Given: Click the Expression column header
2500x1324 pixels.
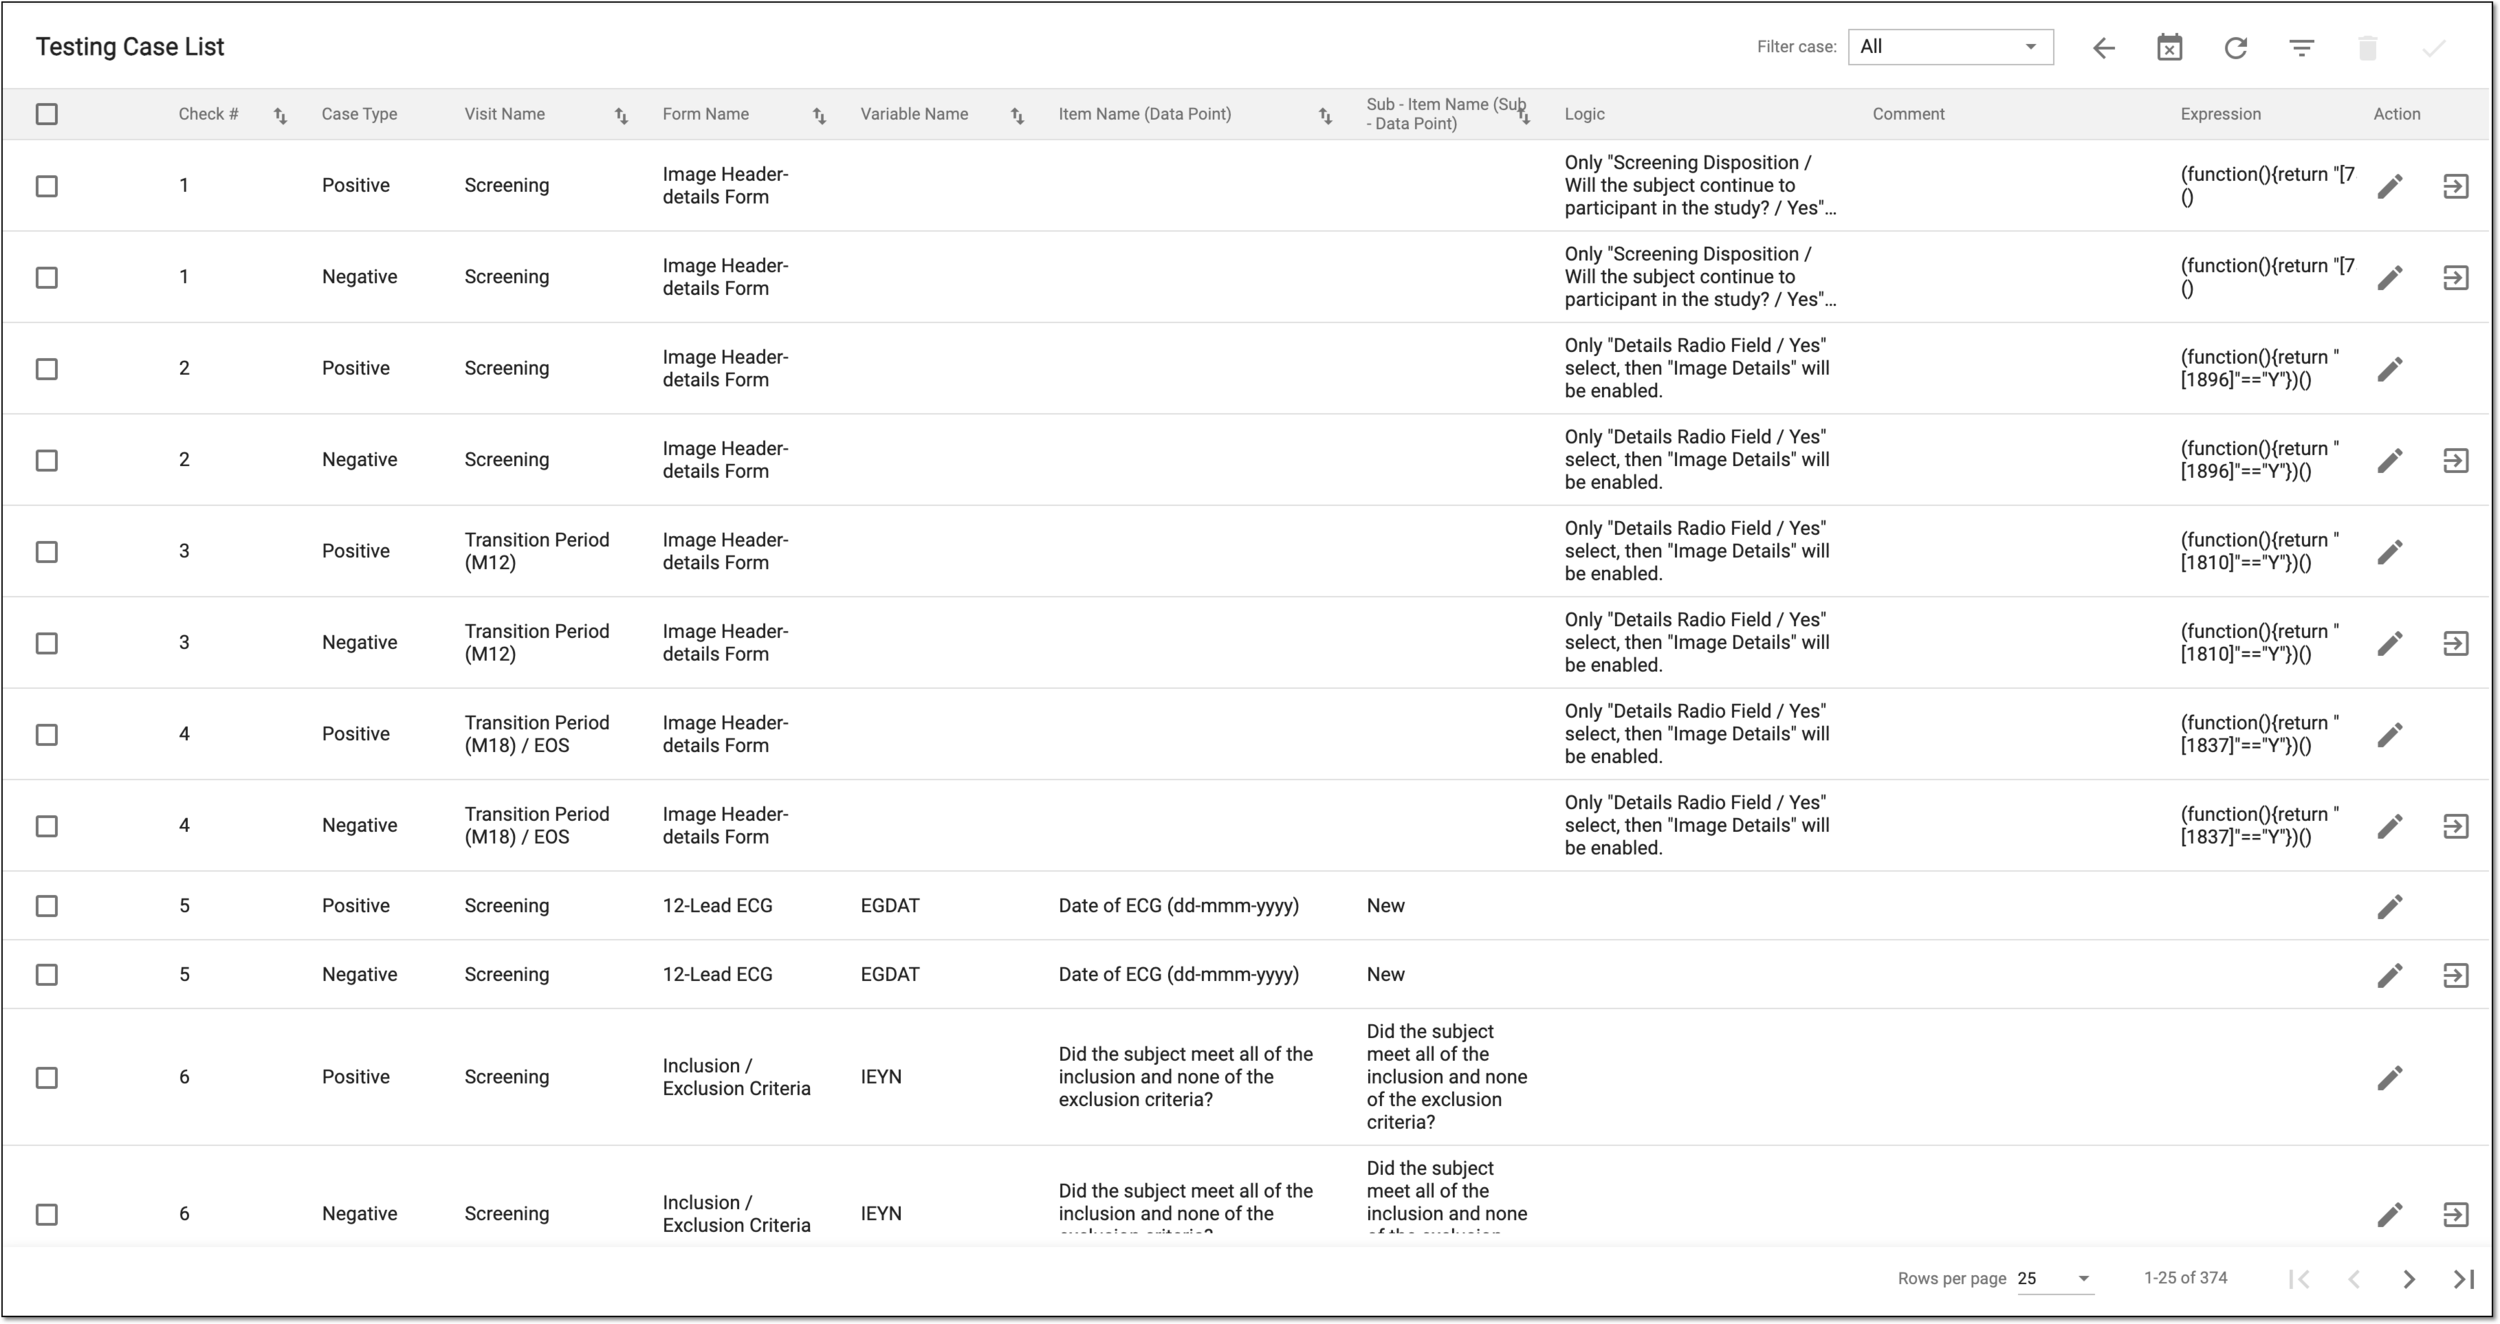Looking at the screenshot, I should click(x=2220, y=114).
